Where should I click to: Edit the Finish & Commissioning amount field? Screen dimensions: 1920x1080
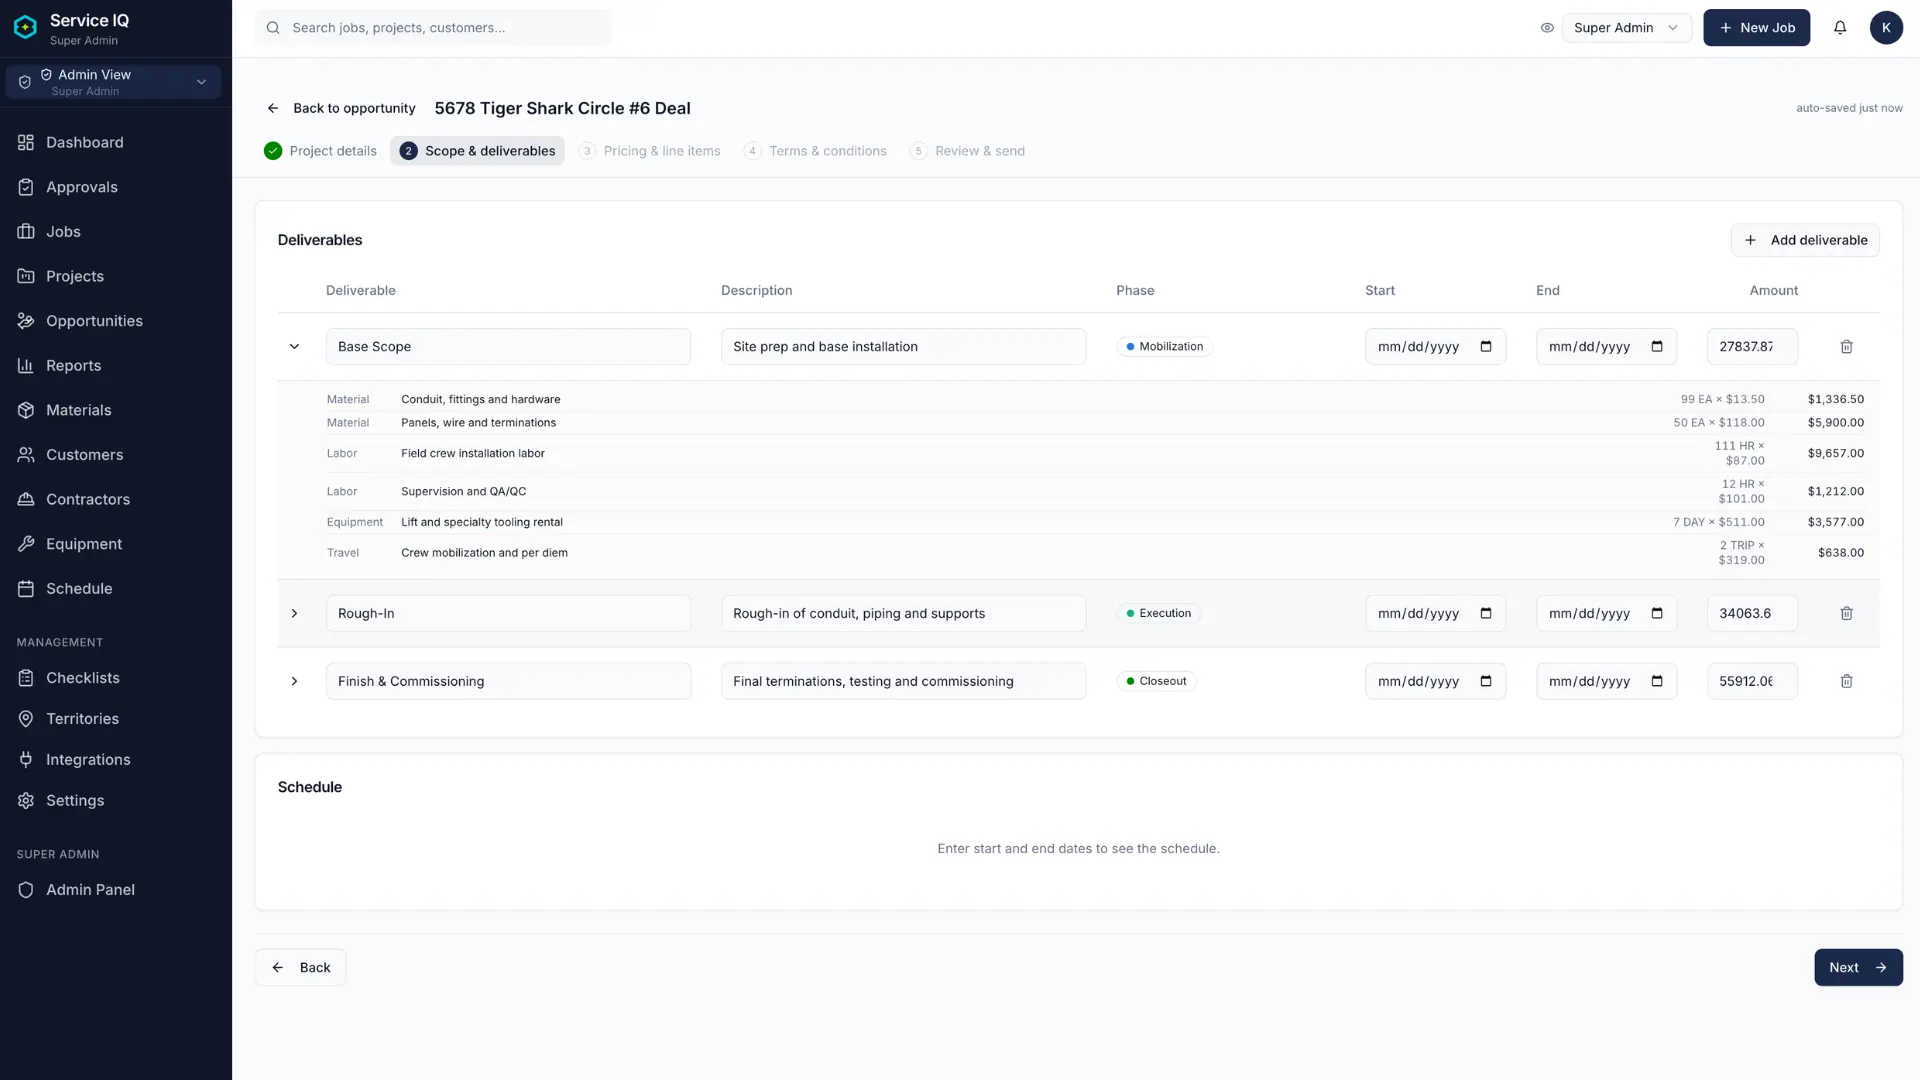pos(1752,681)
